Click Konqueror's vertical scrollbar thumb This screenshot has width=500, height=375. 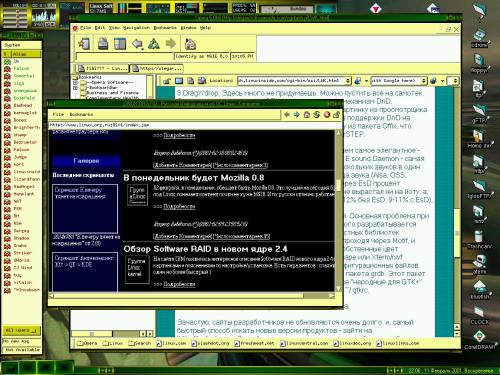tap(338, 185)
